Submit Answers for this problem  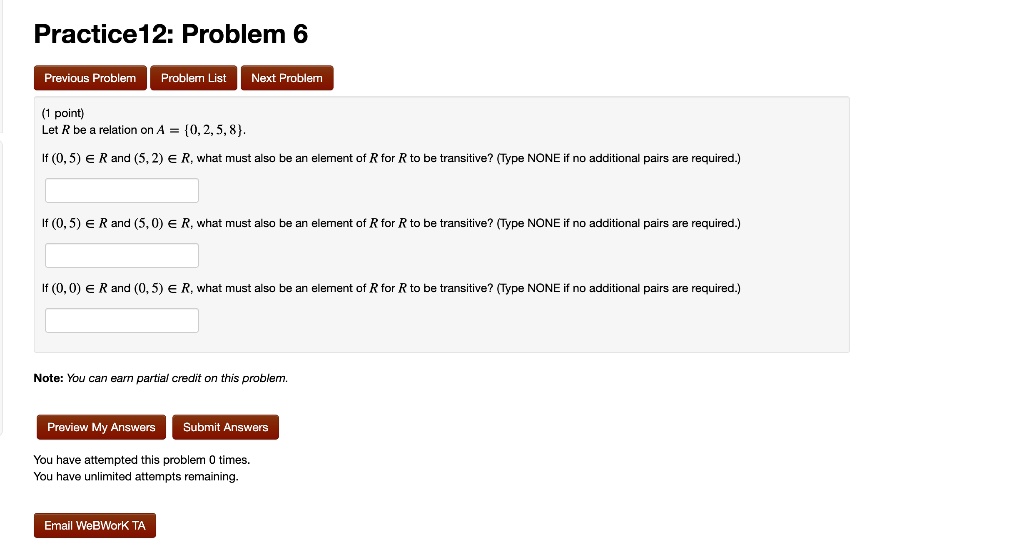[225, 427]
